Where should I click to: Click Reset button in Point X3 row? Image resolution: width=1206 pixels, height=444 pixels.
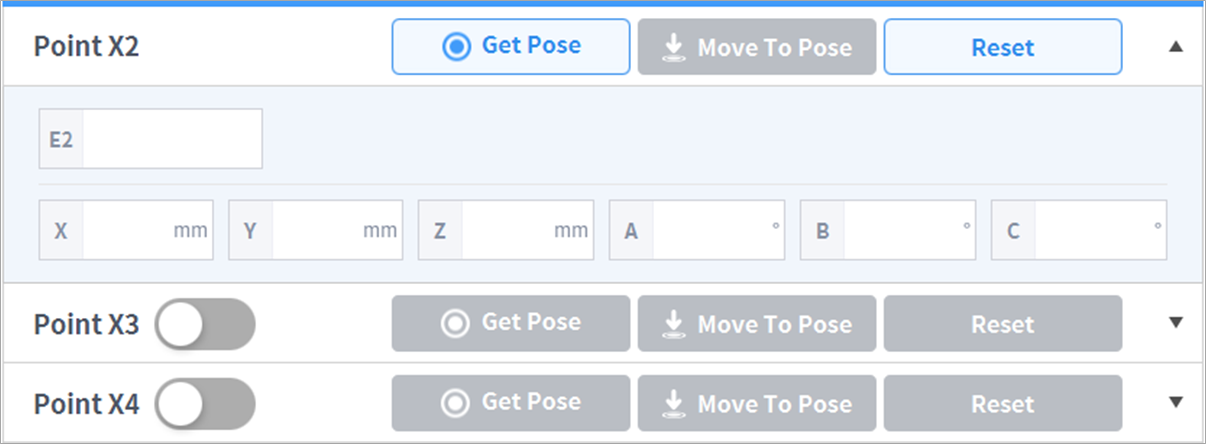coord(1002,324)
